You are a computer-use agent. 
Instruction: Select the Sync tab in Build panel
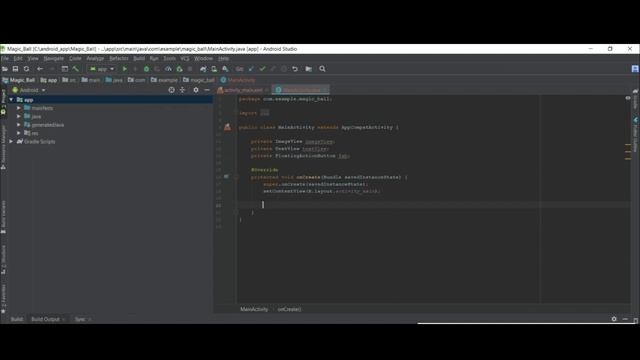coord(80,319)
